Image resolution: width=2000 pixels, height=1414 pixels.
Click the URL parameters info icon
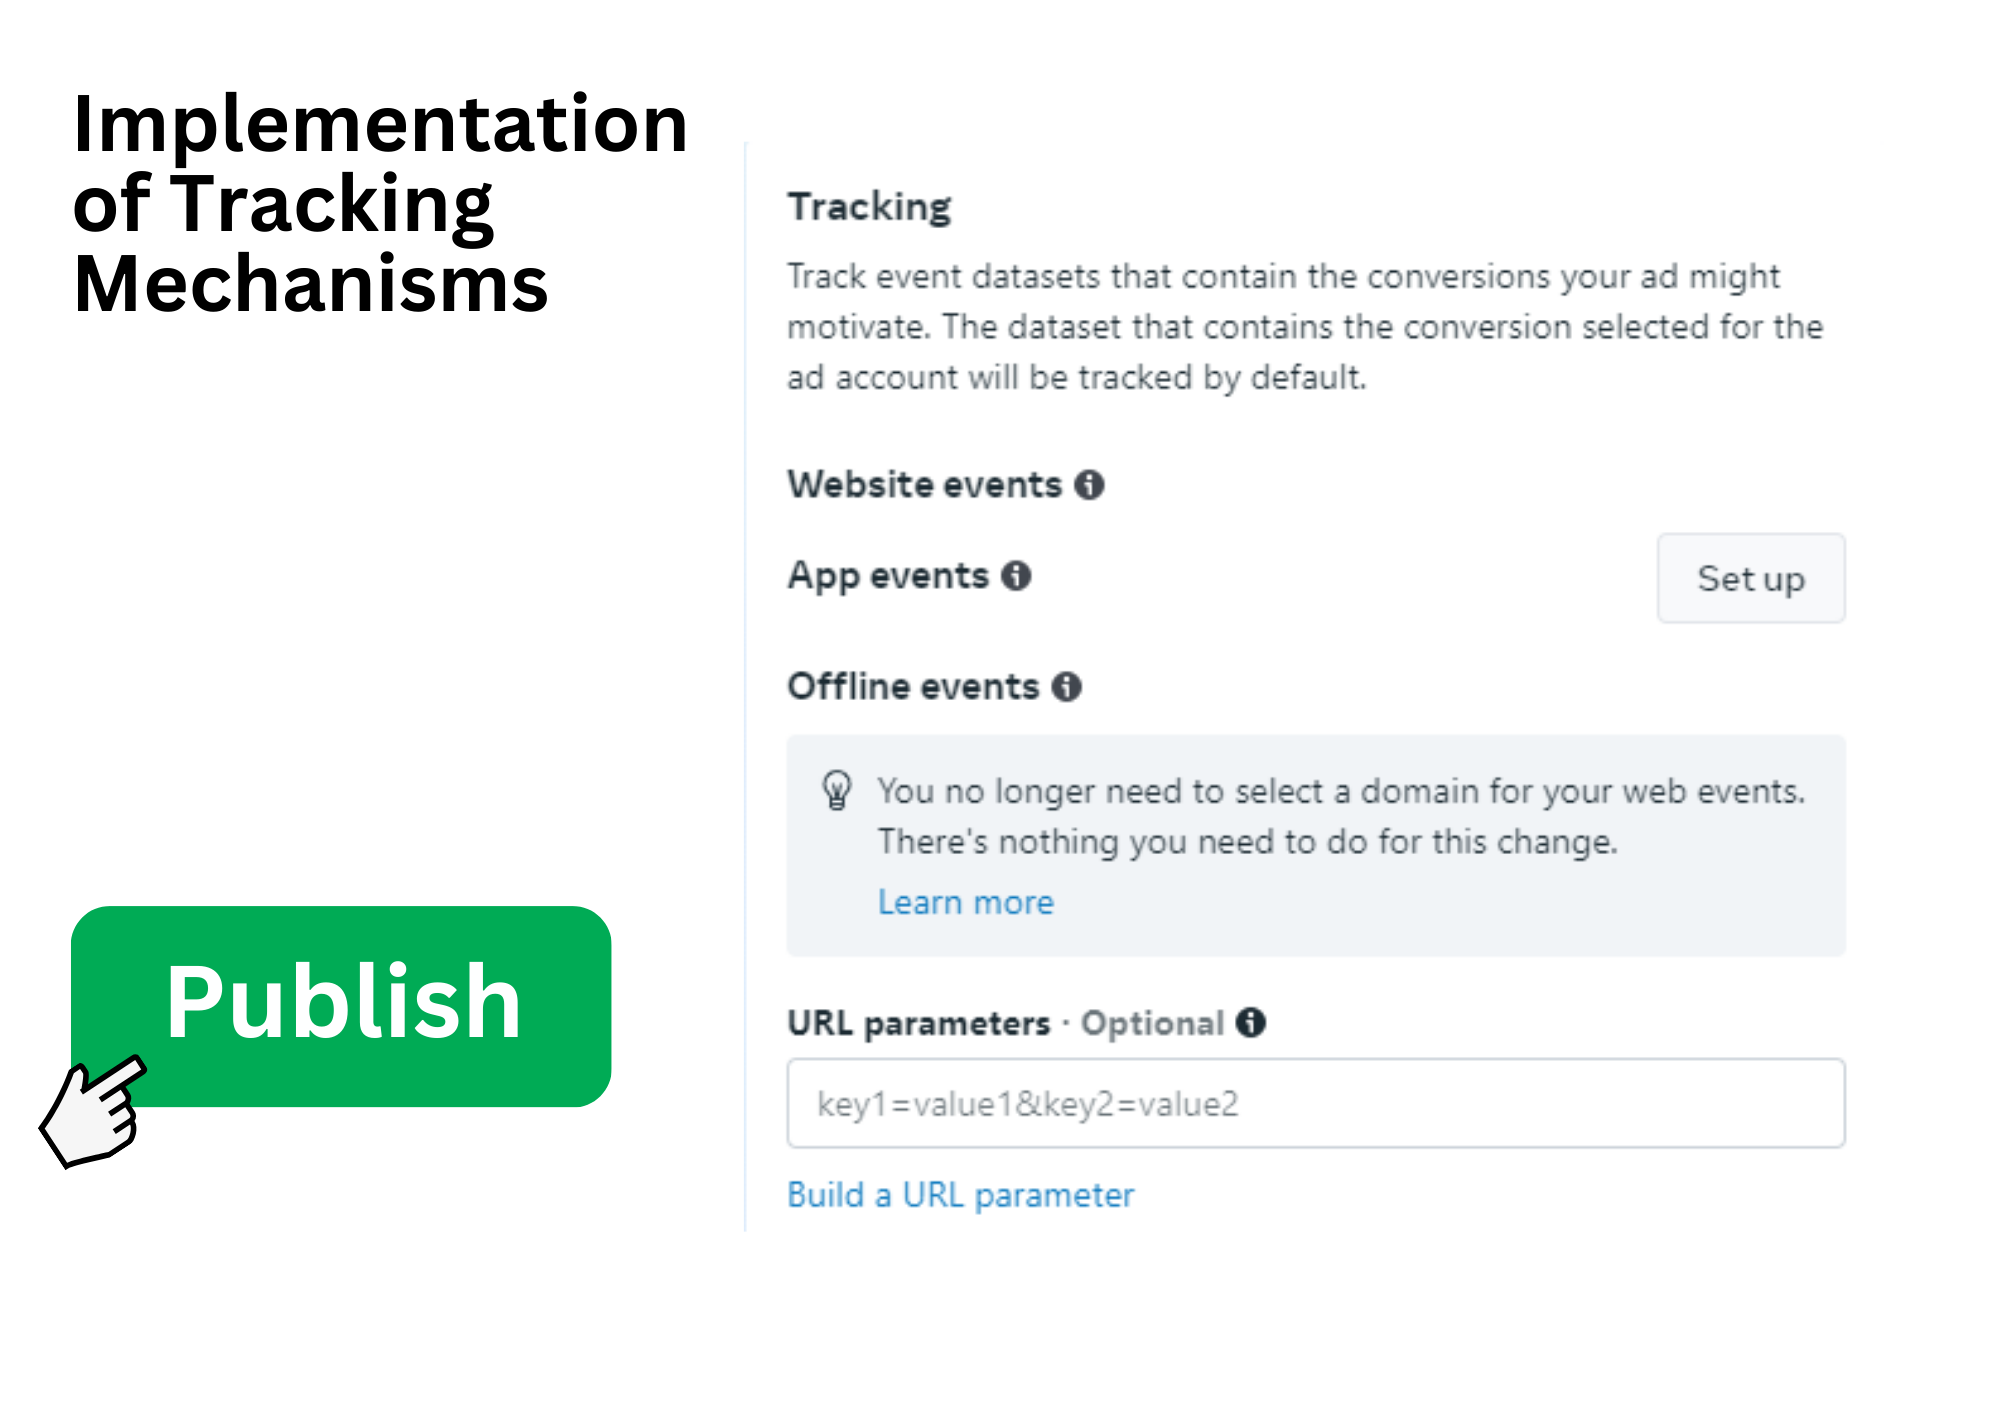coord(1251,1022)
